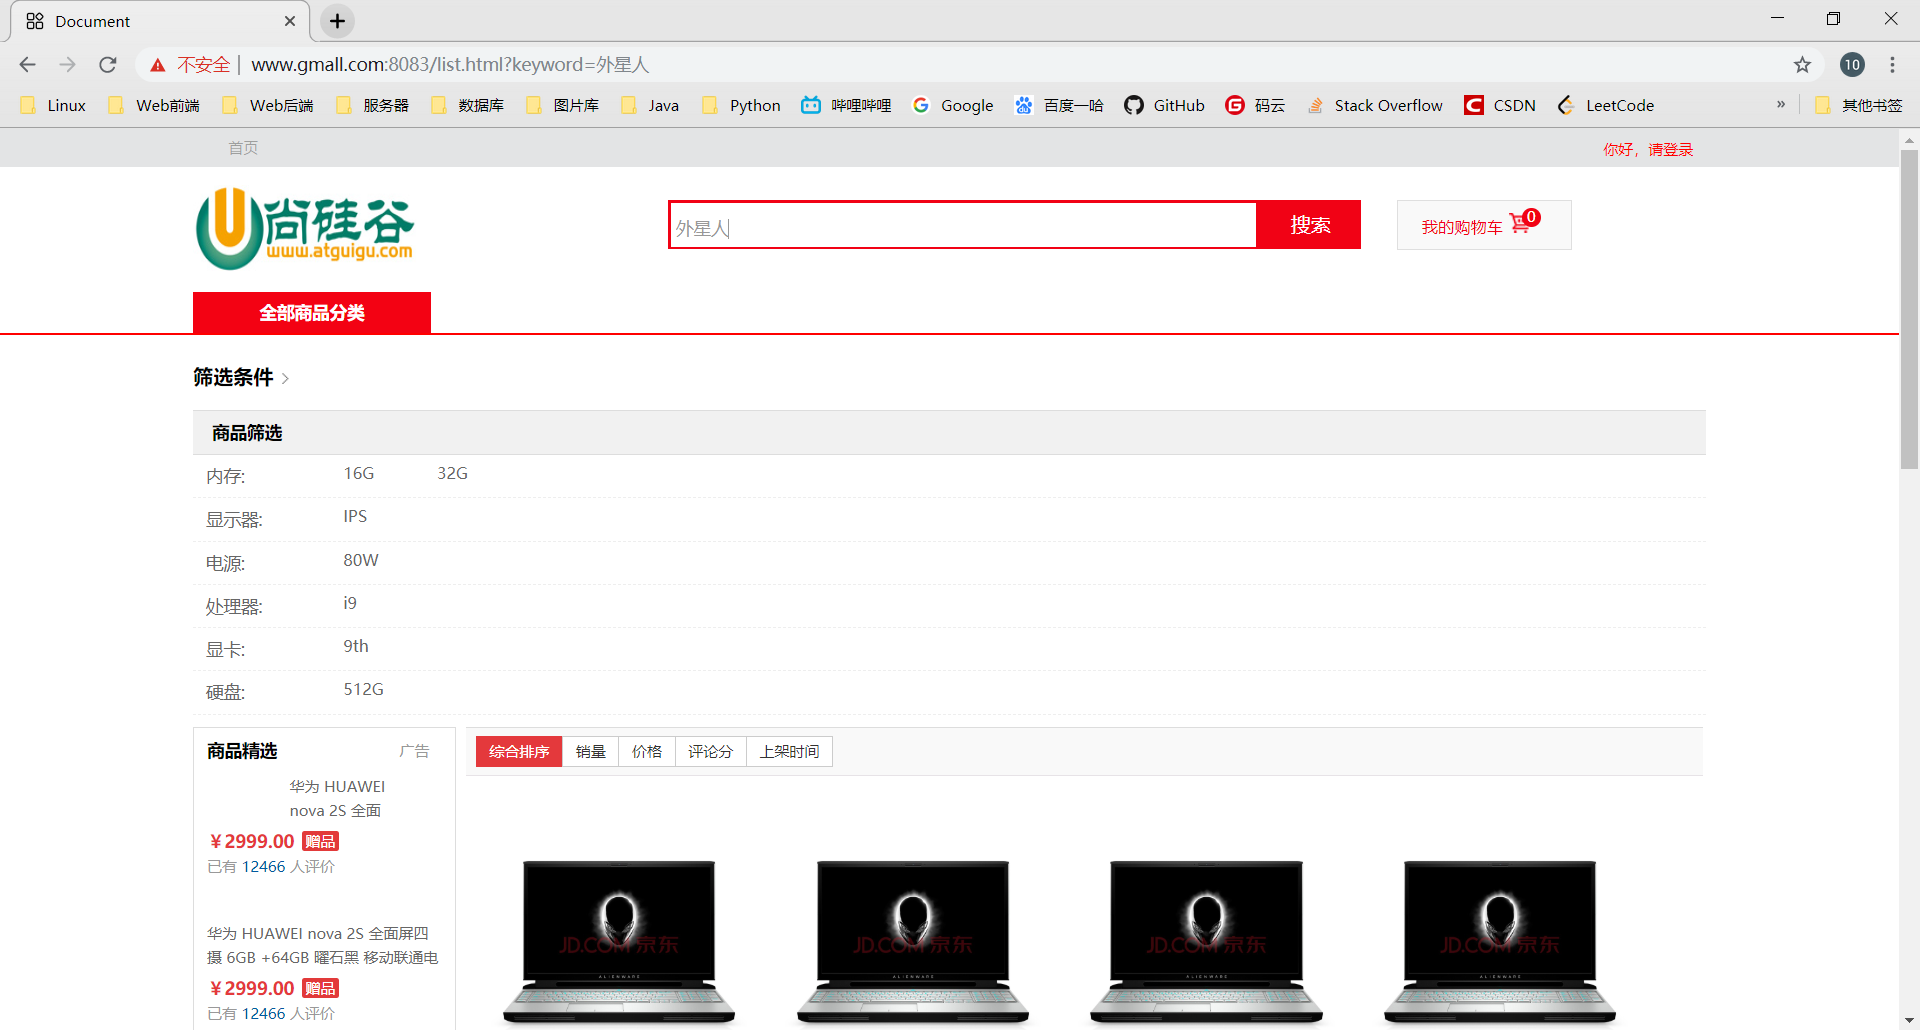1920x1030 pixels.
Task: Open the GitHub bookmark
Action: point(1164,105)
